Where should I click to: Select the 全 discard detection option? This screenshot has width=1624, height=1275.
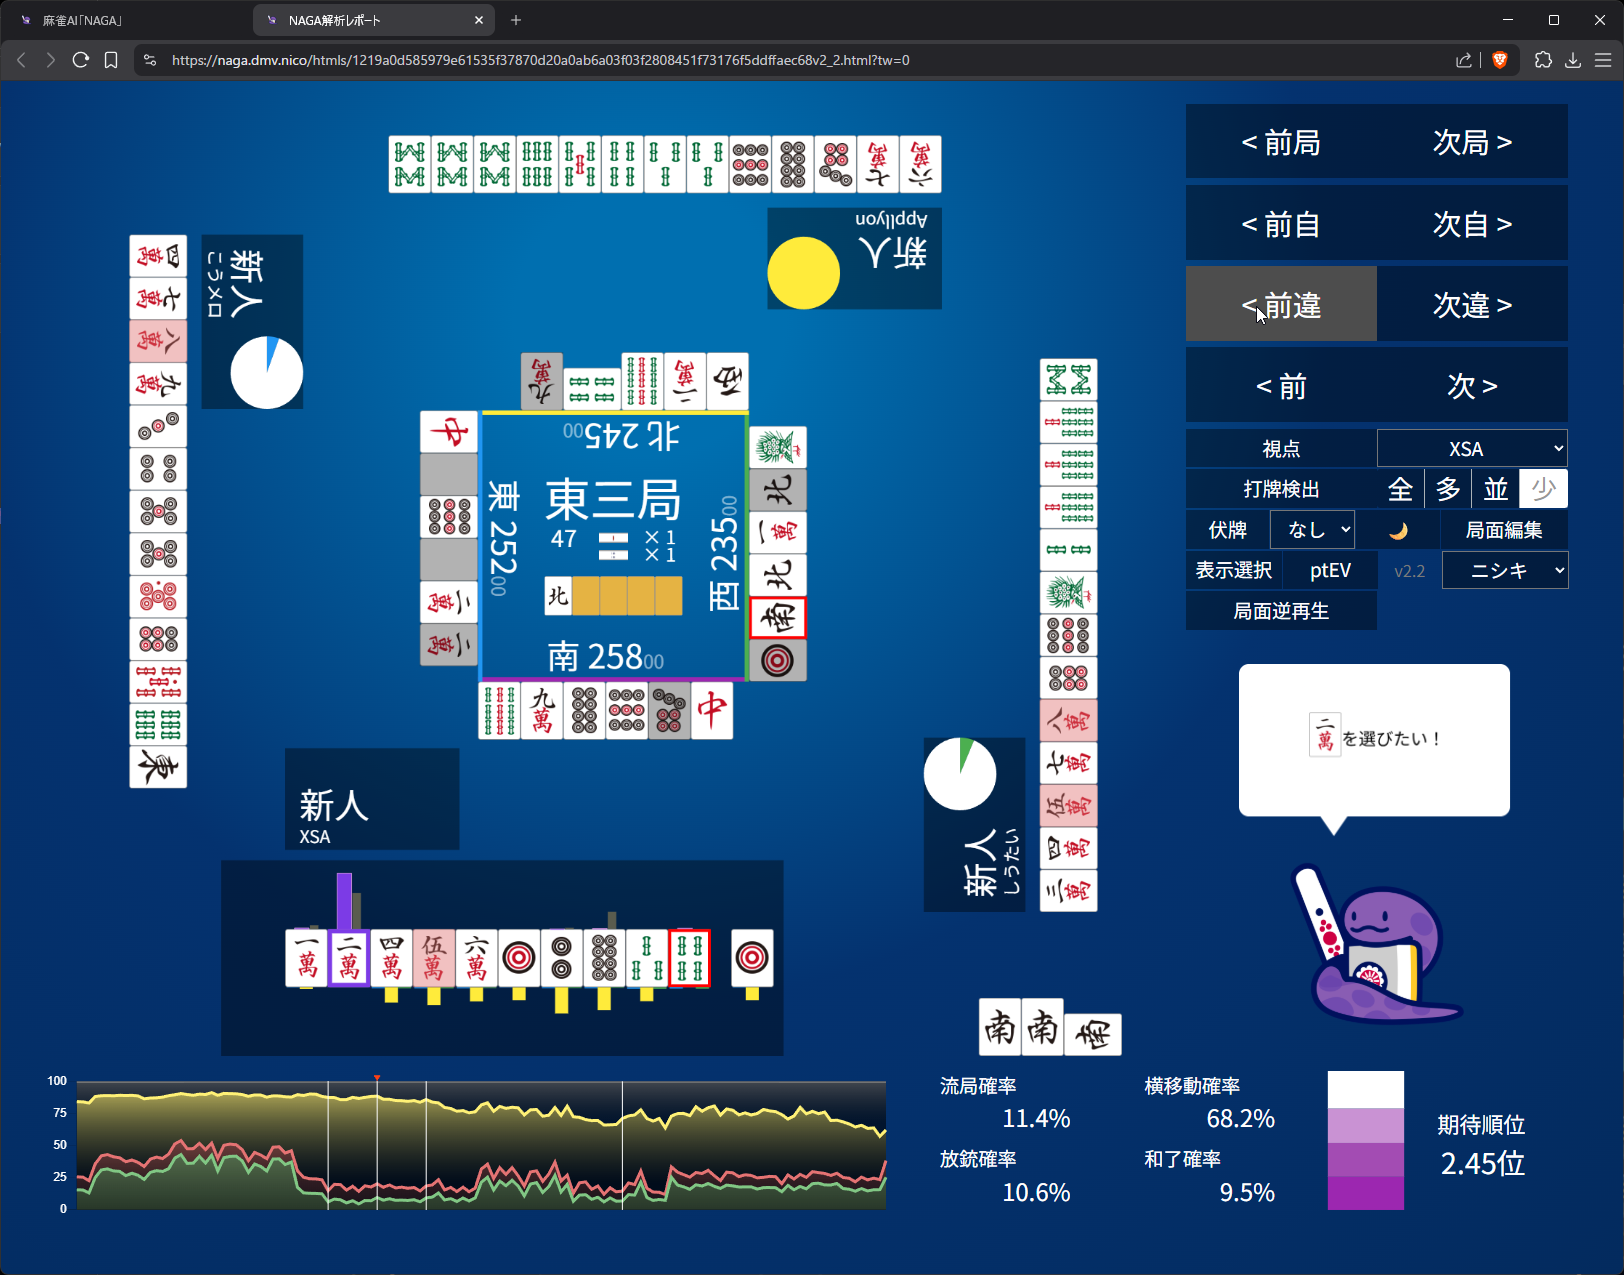click(x=1400, y=489)
